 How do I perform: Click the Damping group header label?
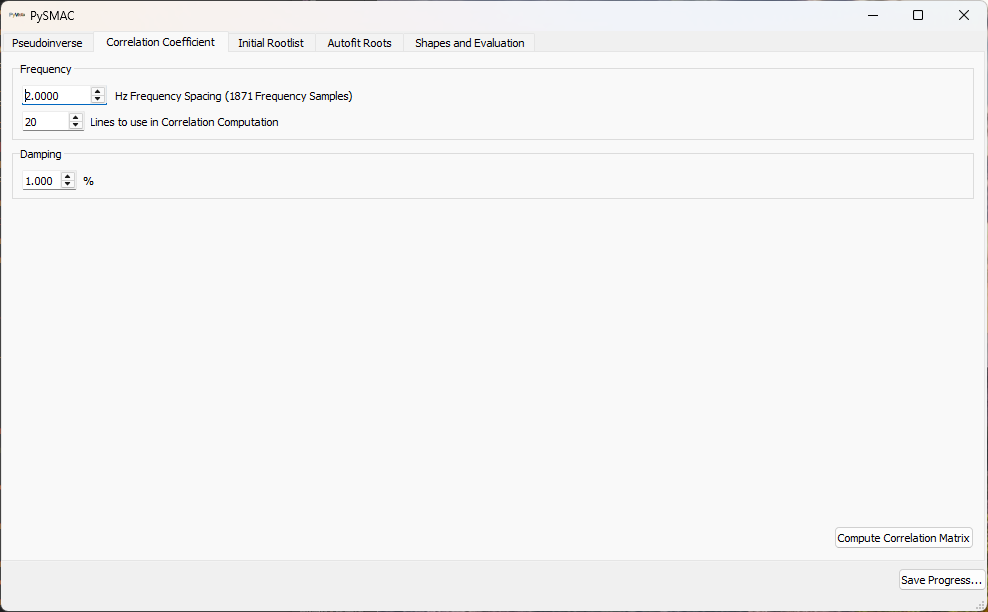tap(40, 154)
